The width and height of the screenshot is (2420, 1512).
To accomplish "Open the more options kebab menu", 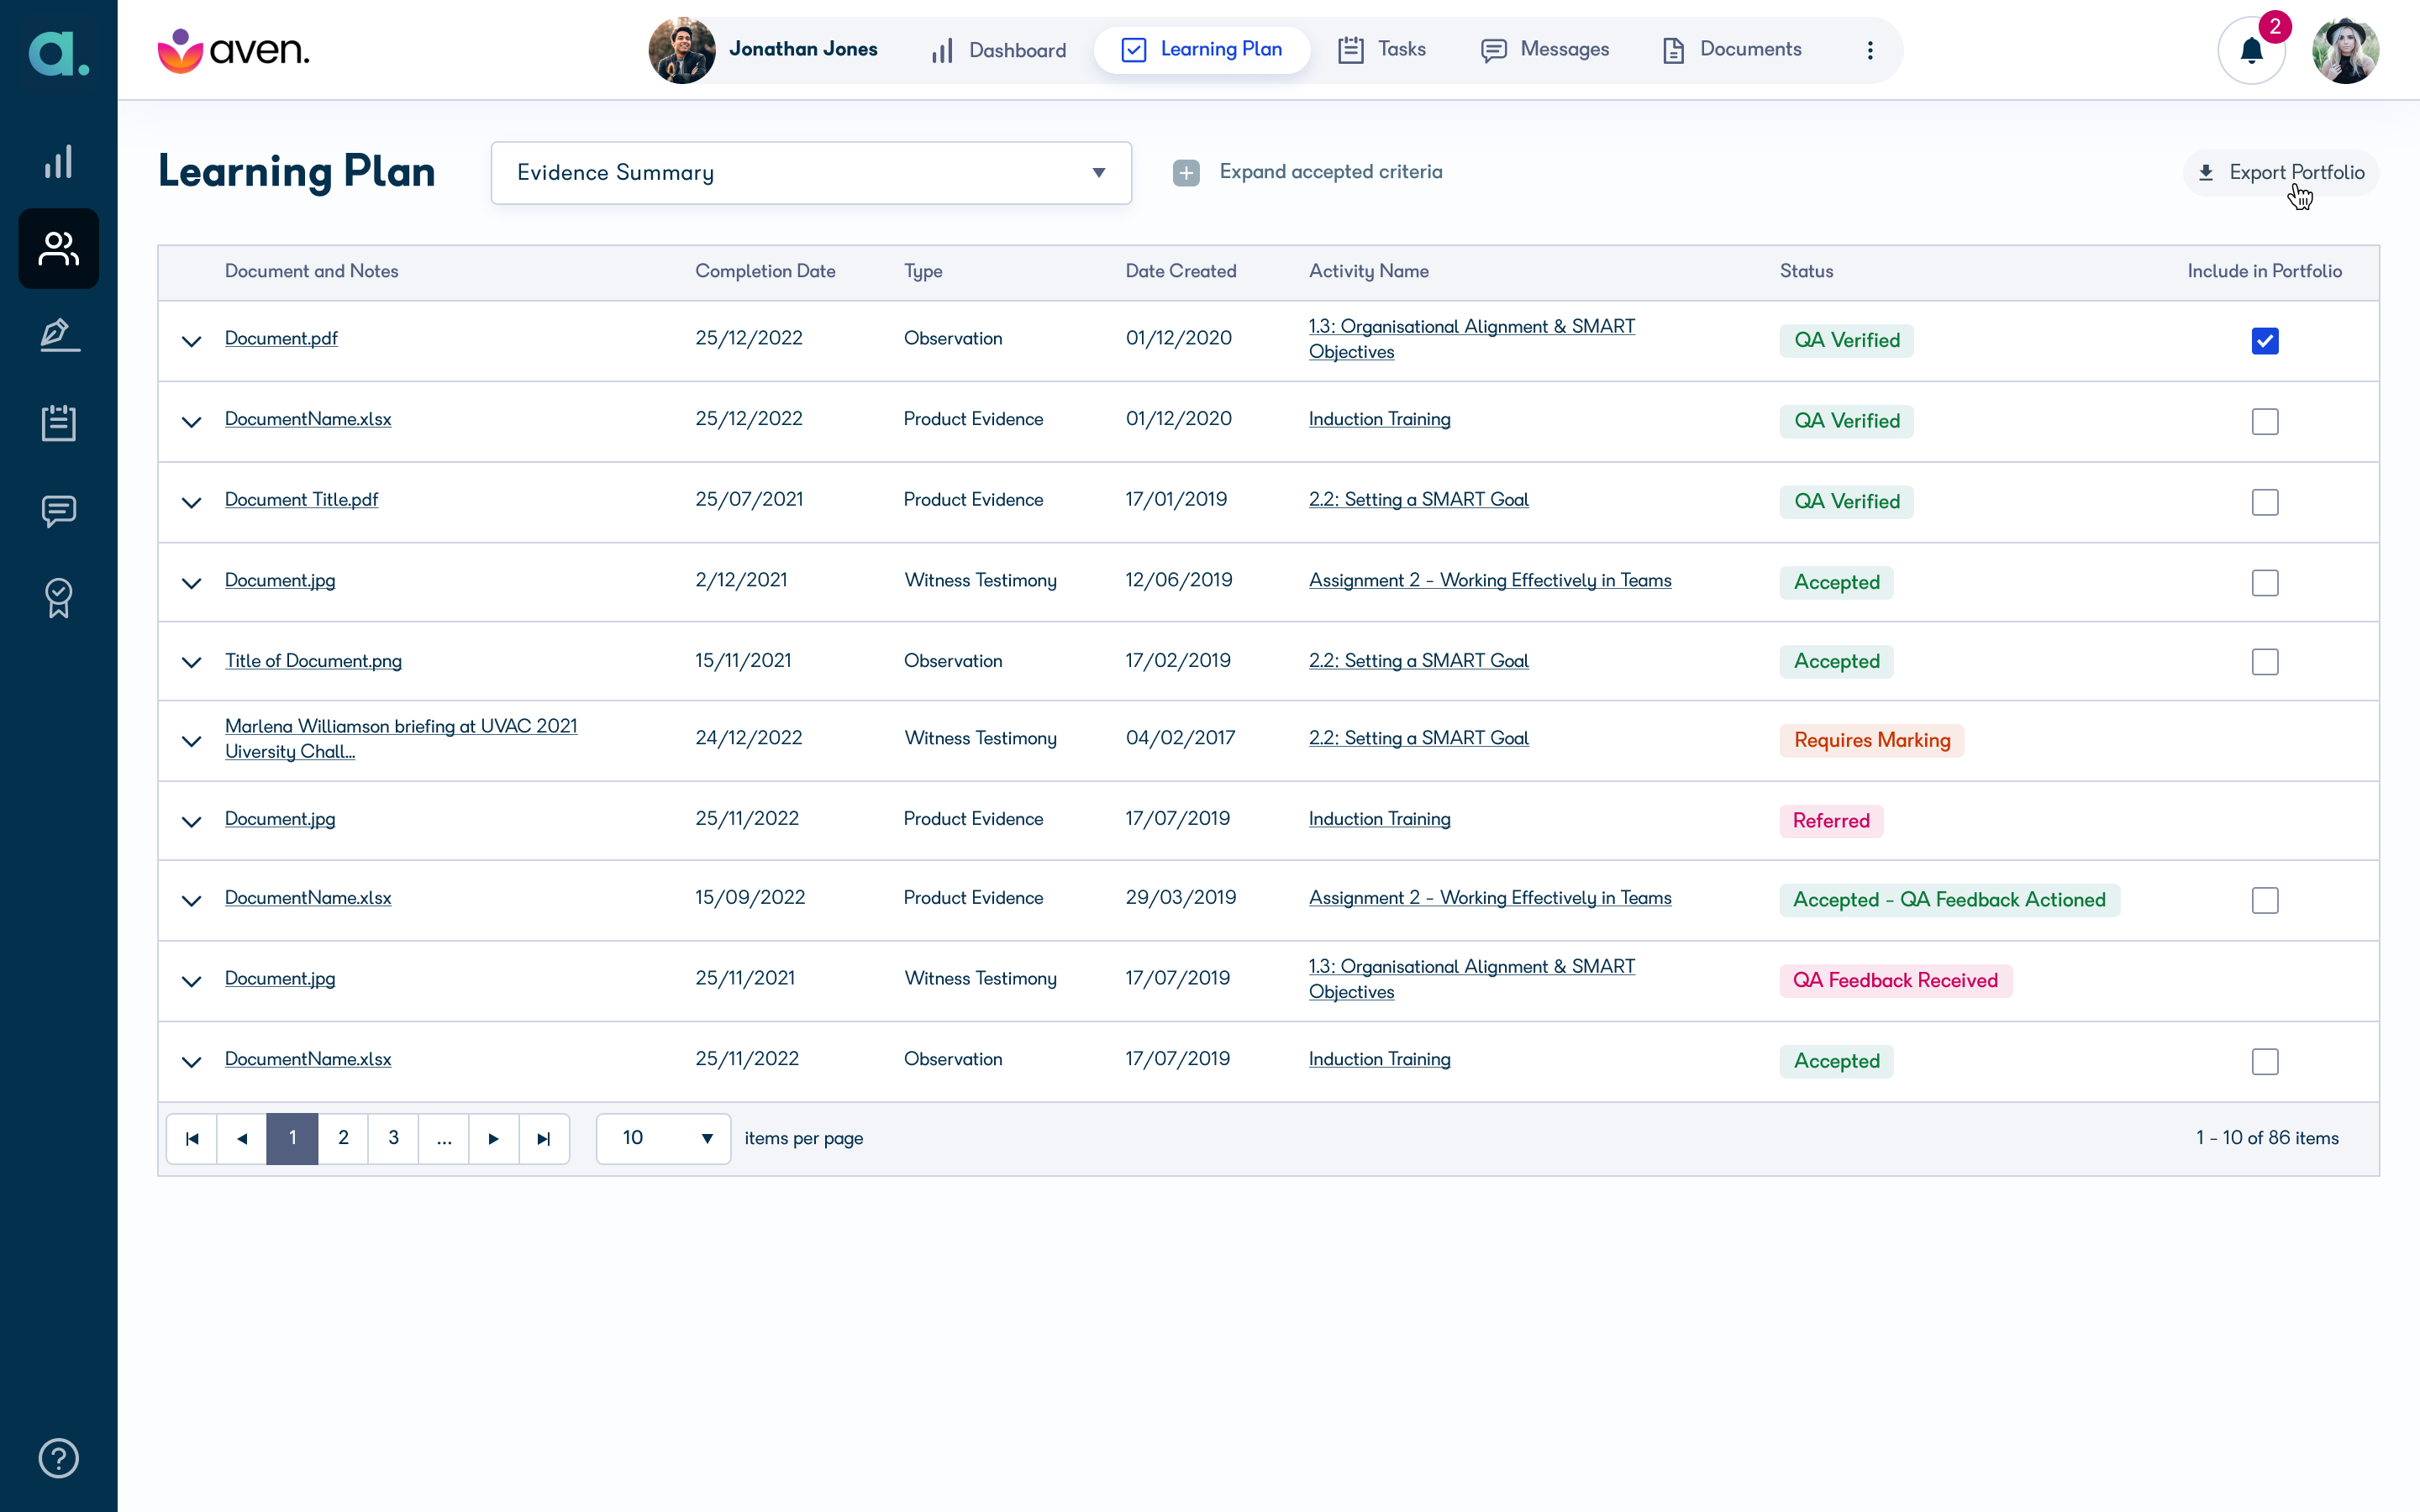I will [1870, 50].
